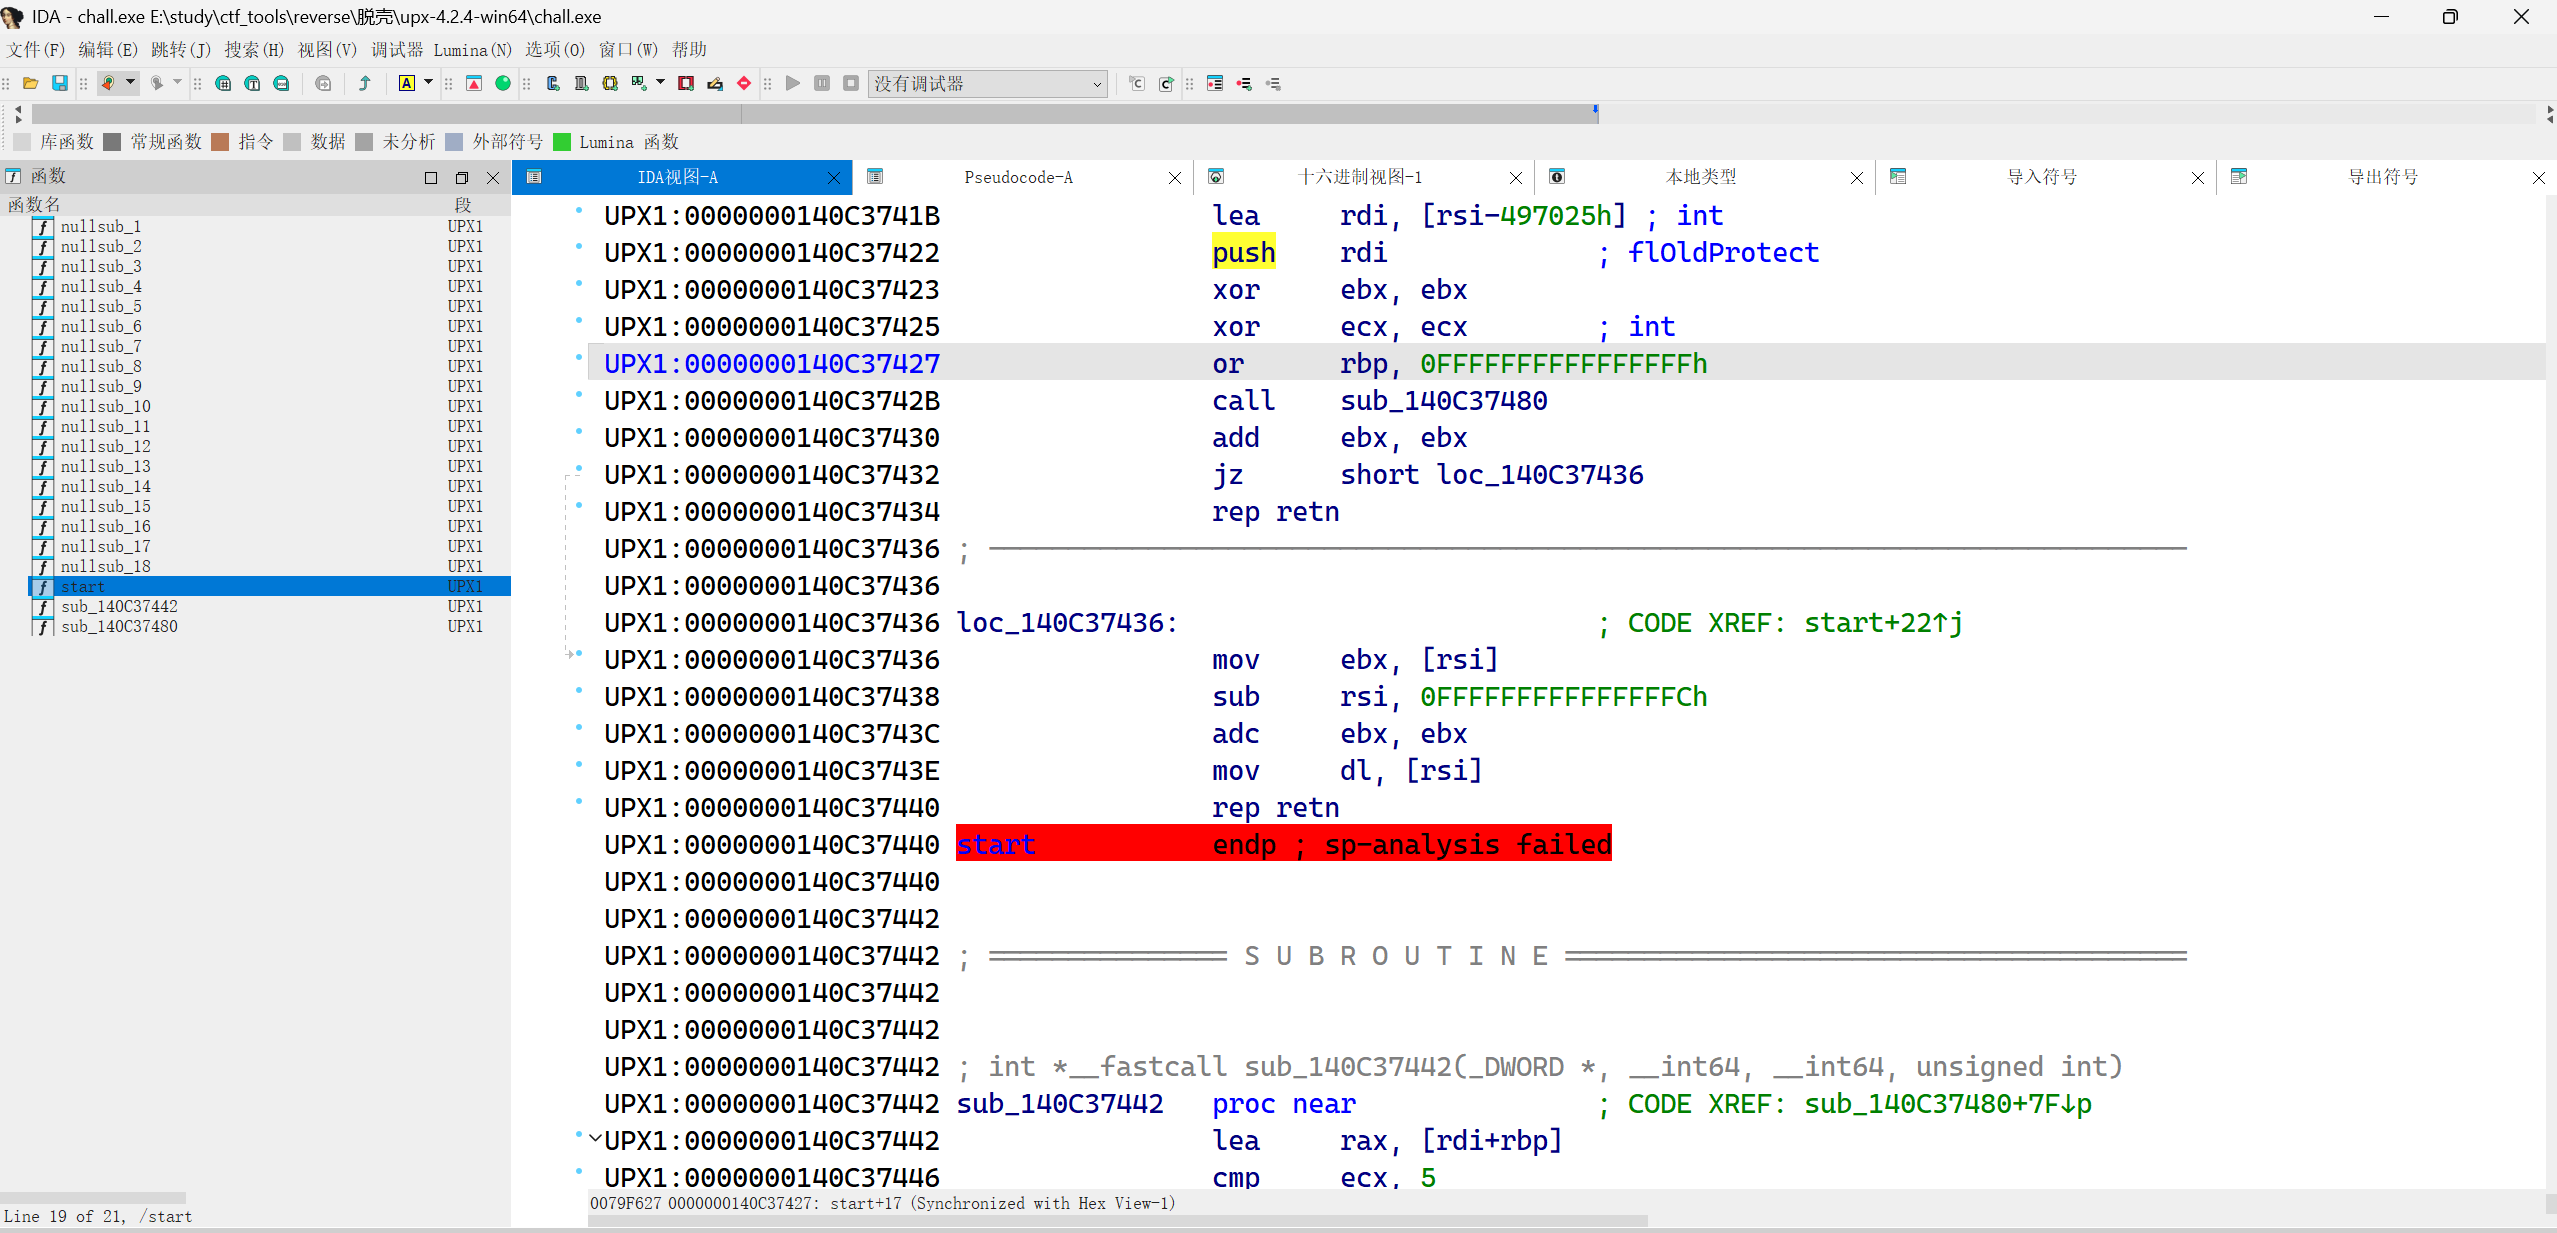Click green circle run icon in toolbar
The width and height of the screenshot is (2557, 1233).
pyautogui.click(x=503, y=83)
